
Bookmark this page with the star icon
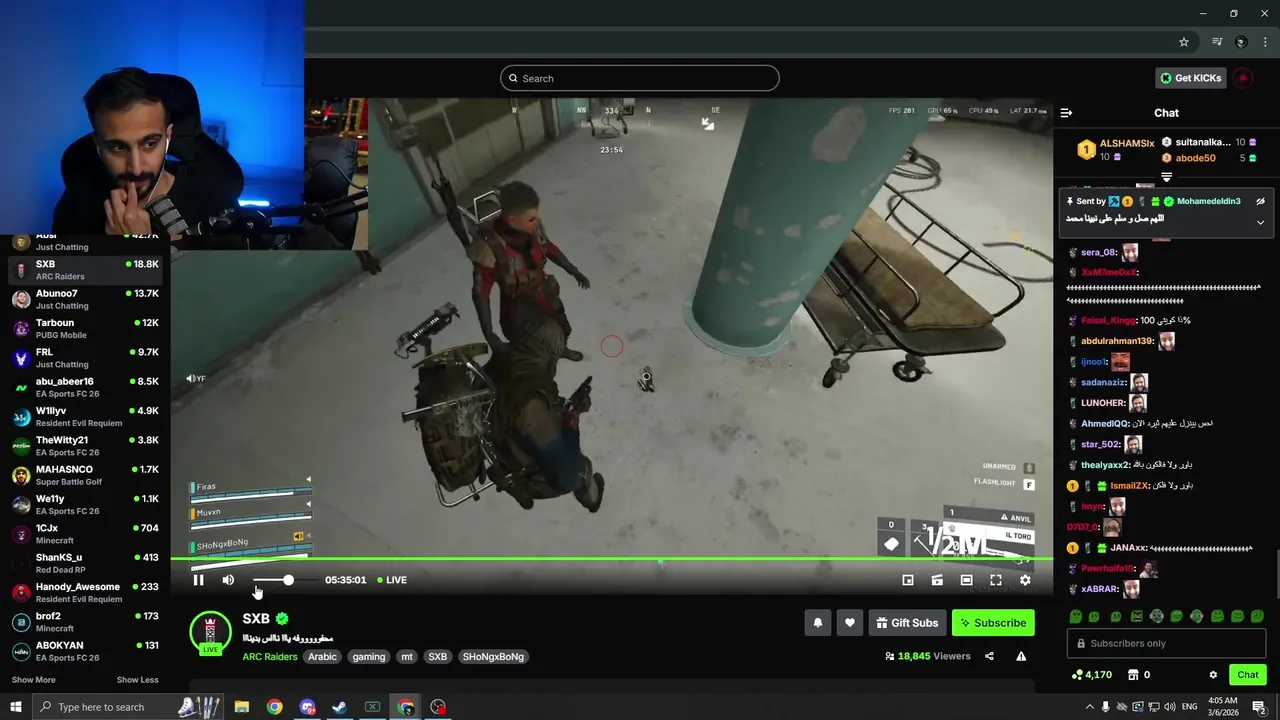(1184, 42)
